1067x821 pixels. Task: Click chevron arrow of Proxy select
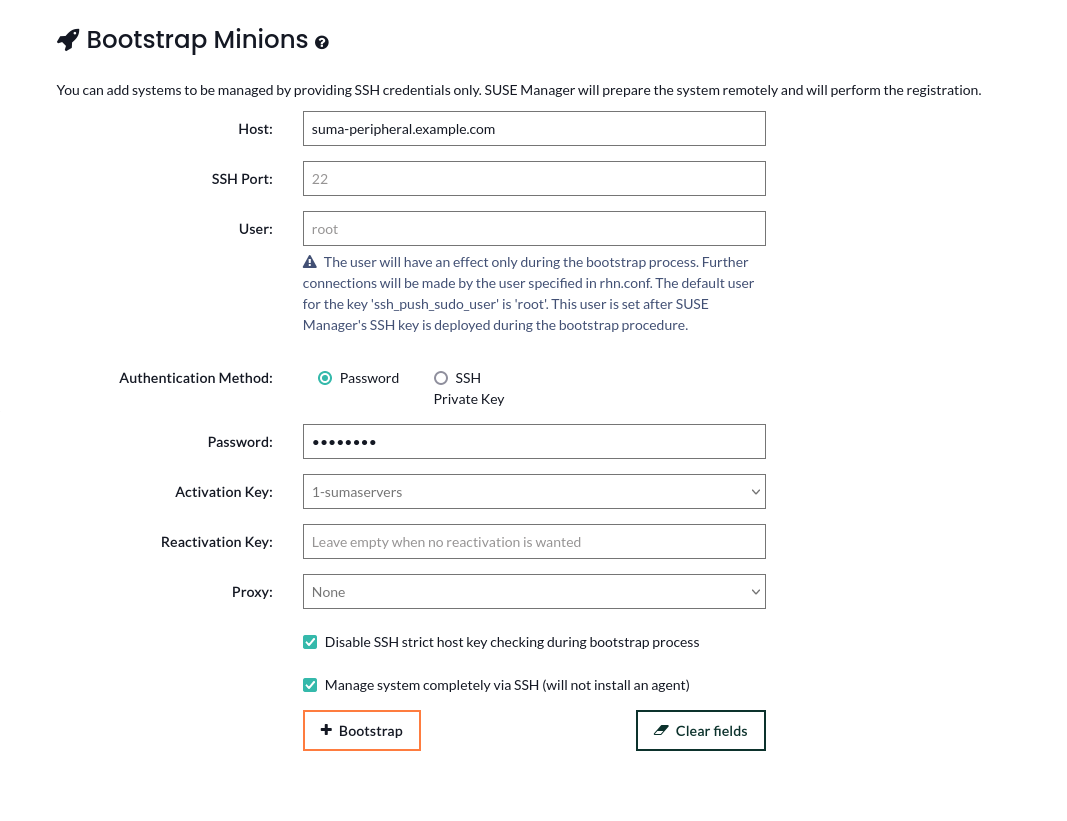pos(755,592)
